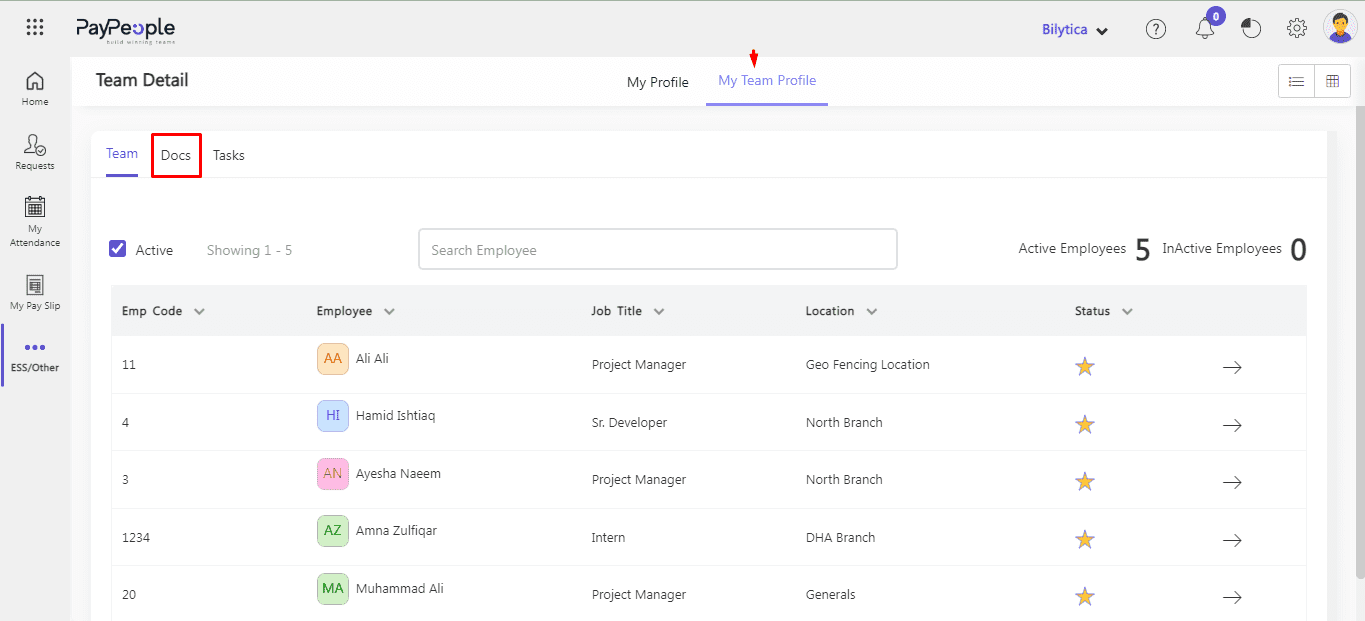Screen dimensions: 1365x621
Task: Open the Settings gear icon
Action: pos(1296,28)
